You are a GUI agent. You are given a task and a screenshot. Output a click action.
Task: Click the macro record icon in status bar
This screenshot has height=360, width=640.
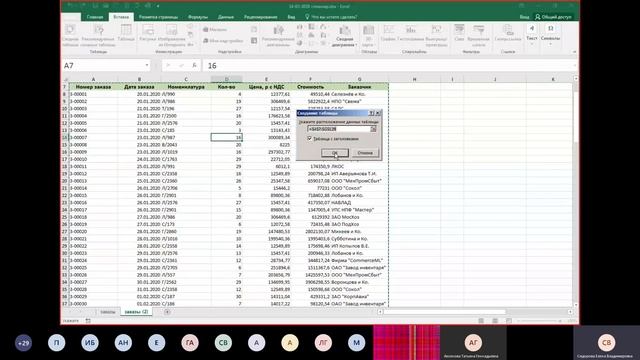pyautogui.click(x=88, y=321)
